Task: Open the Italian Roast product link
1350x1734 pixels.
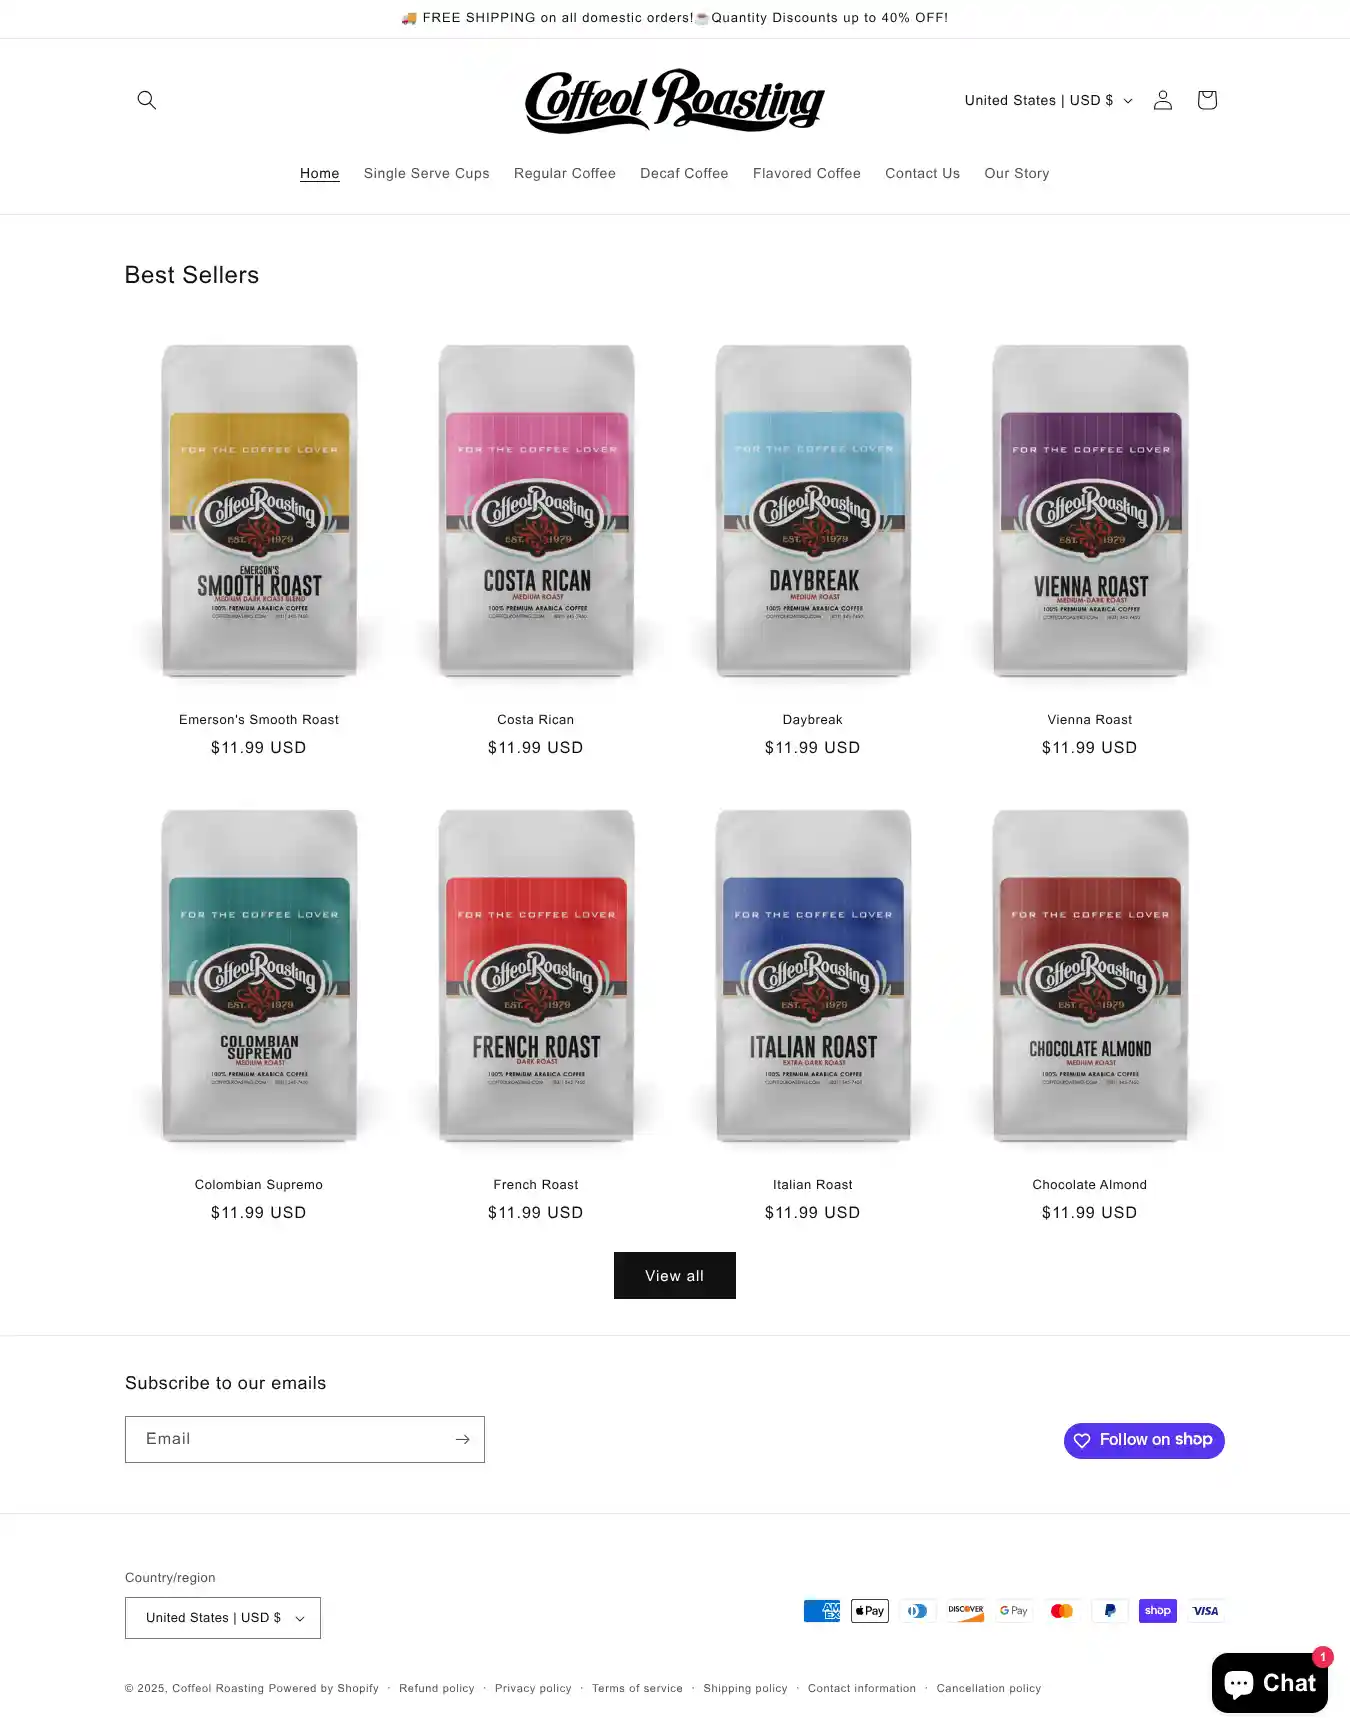Action: [x=813, y=1185]
